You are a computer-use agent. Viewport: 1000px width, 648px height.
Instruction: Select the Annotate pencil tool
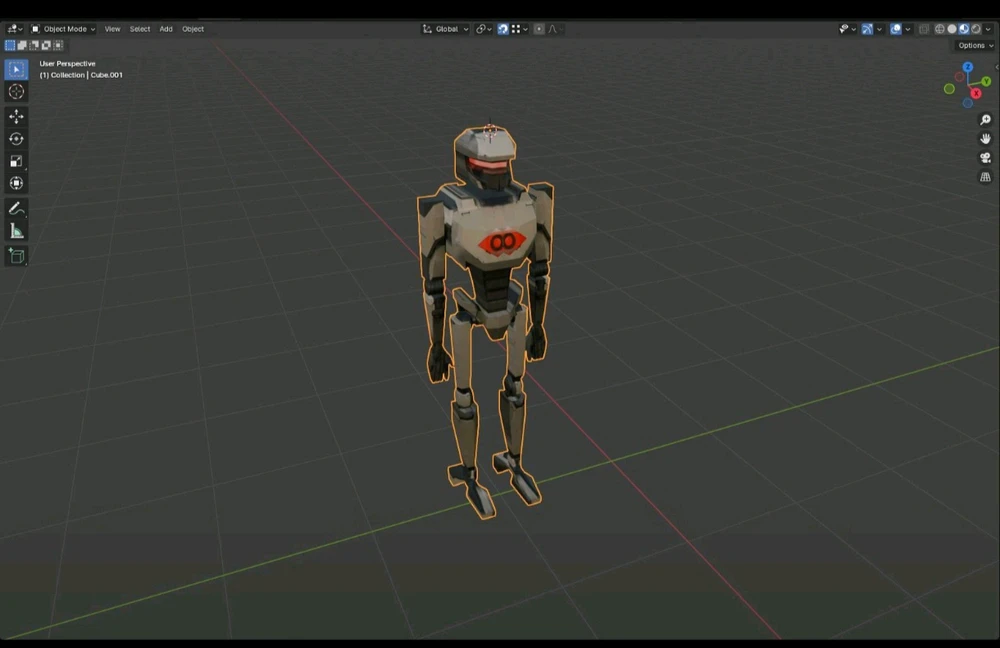pyautogui.click(x=16, y=209)
